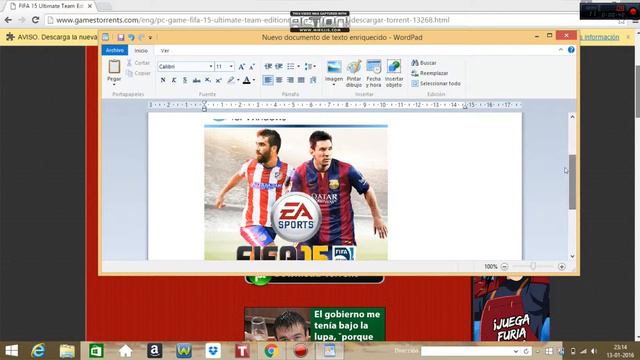Click the WordPad scrollbar down arrow
Image resolution: width=640 pixels, height=360 pixels.
tap(572, 256)
